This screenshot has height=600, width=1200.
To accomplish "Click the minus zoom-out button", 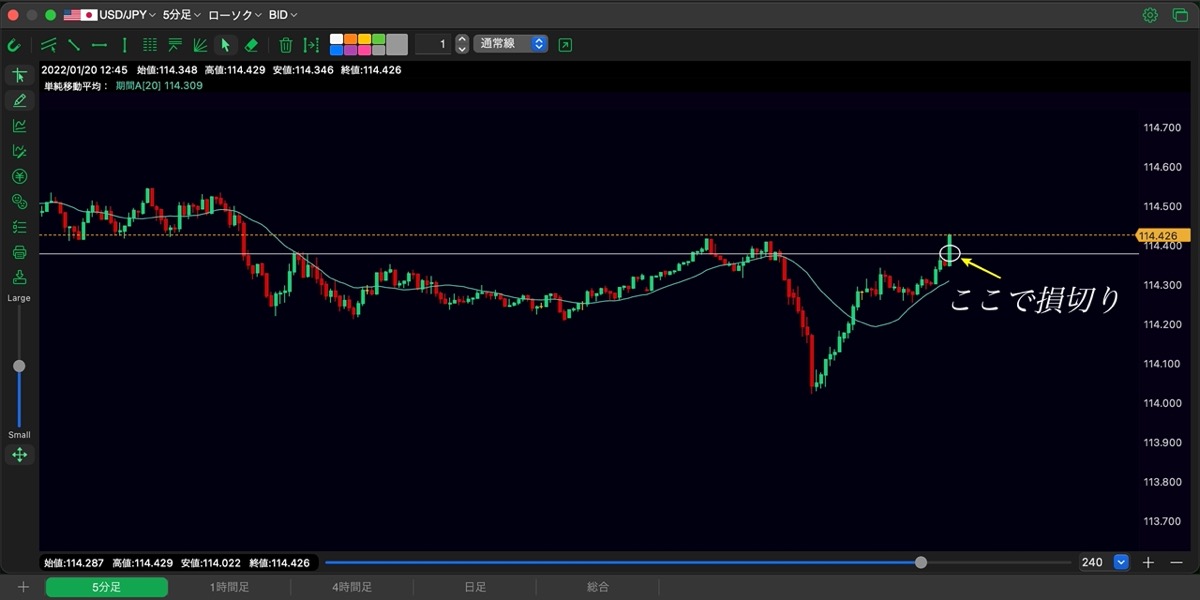I will [x=1176, y=562].
